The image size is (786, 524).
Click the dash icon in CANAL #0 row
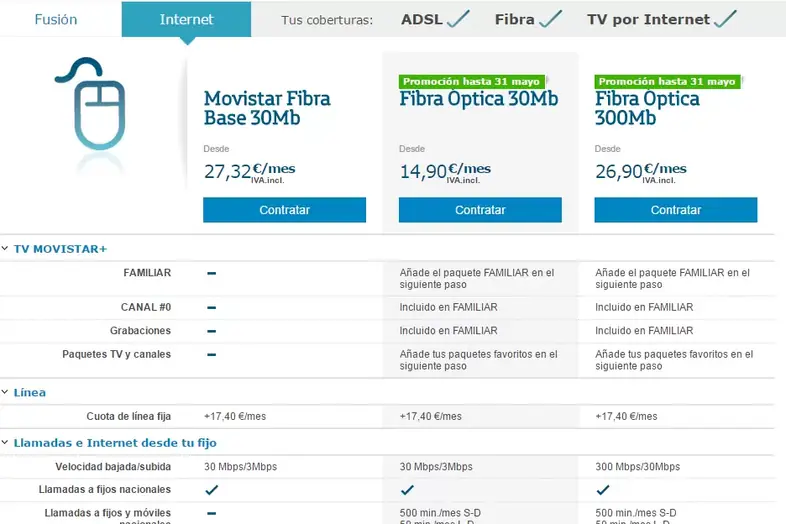point(212,307)
